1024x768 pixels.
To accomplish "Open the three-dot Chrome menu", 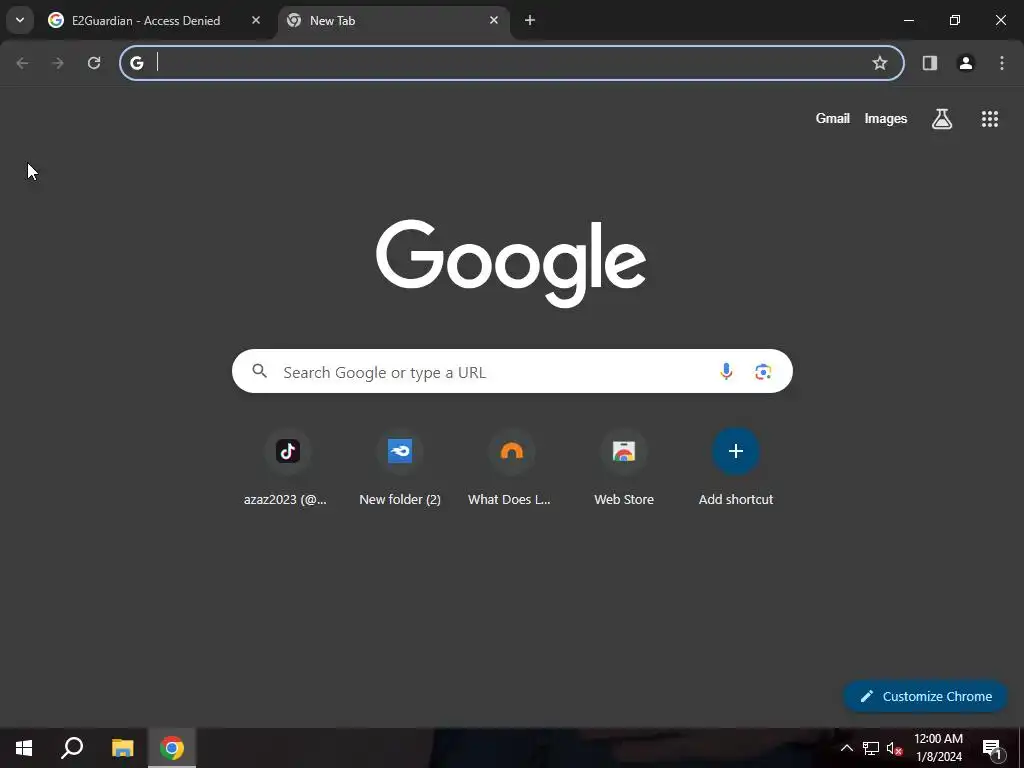I will [x=1002, y=63].
